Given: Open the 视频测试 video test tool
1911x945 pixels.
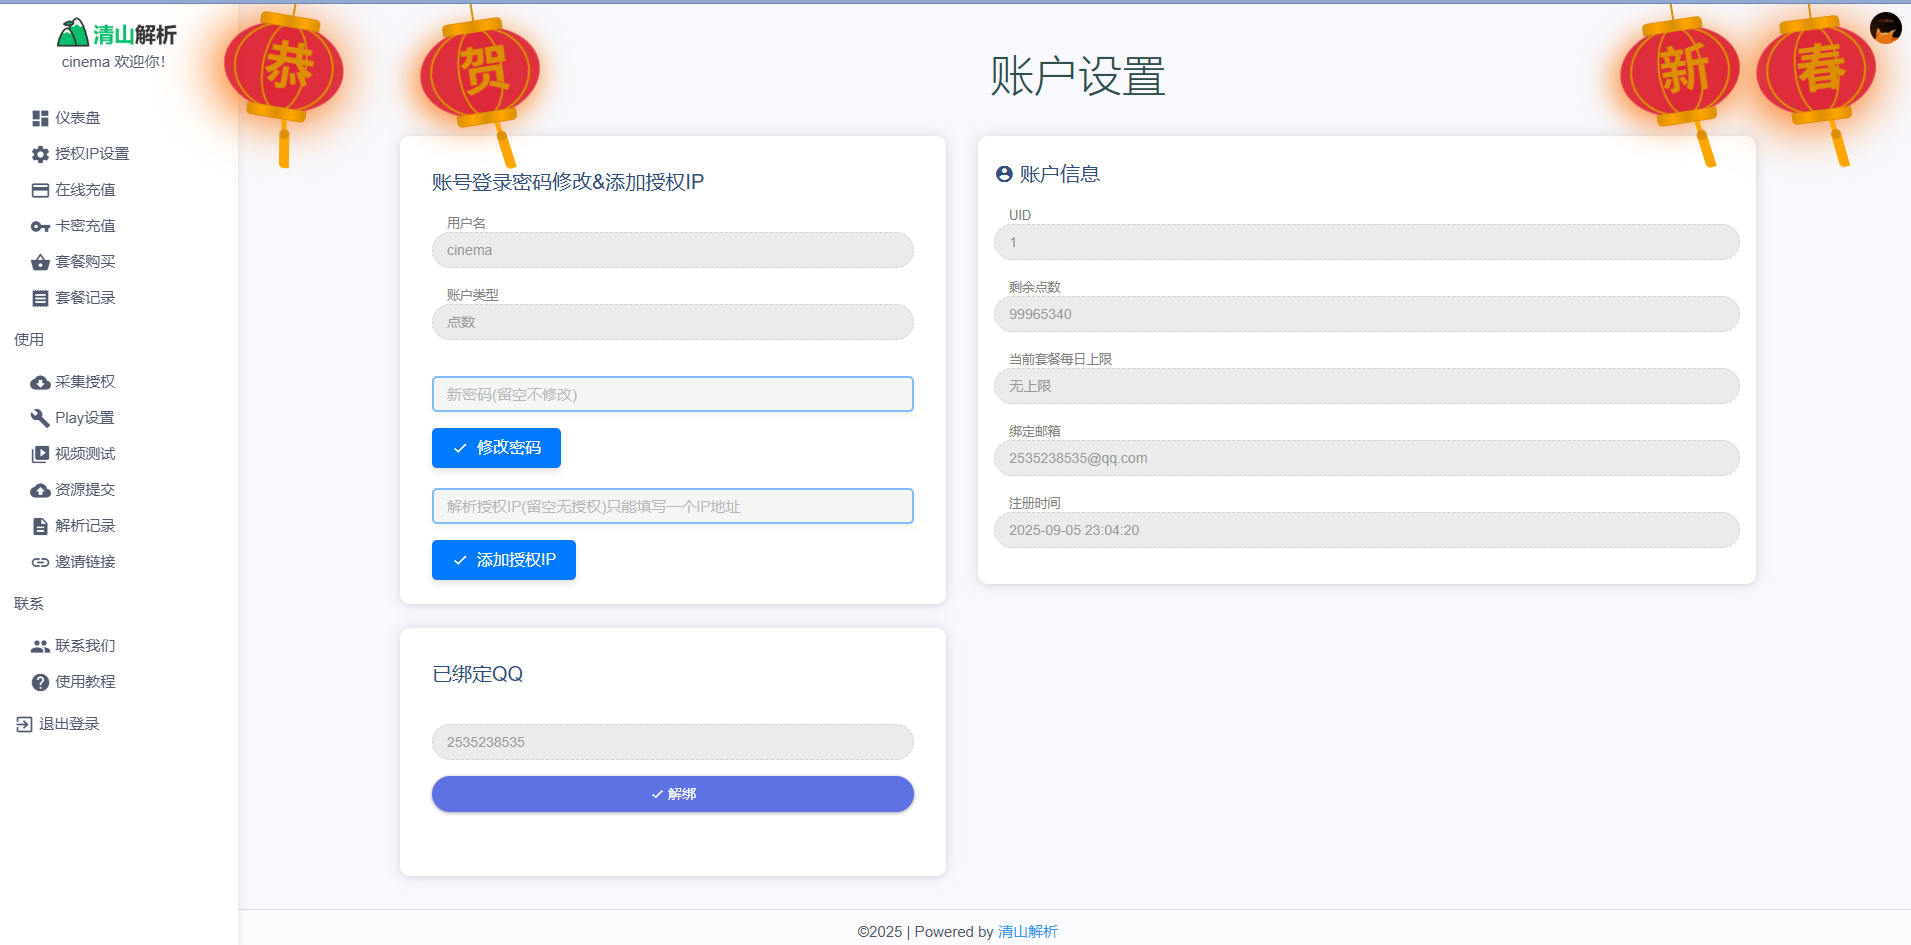Looking at the screenshot, I should [x=85, y=453].
